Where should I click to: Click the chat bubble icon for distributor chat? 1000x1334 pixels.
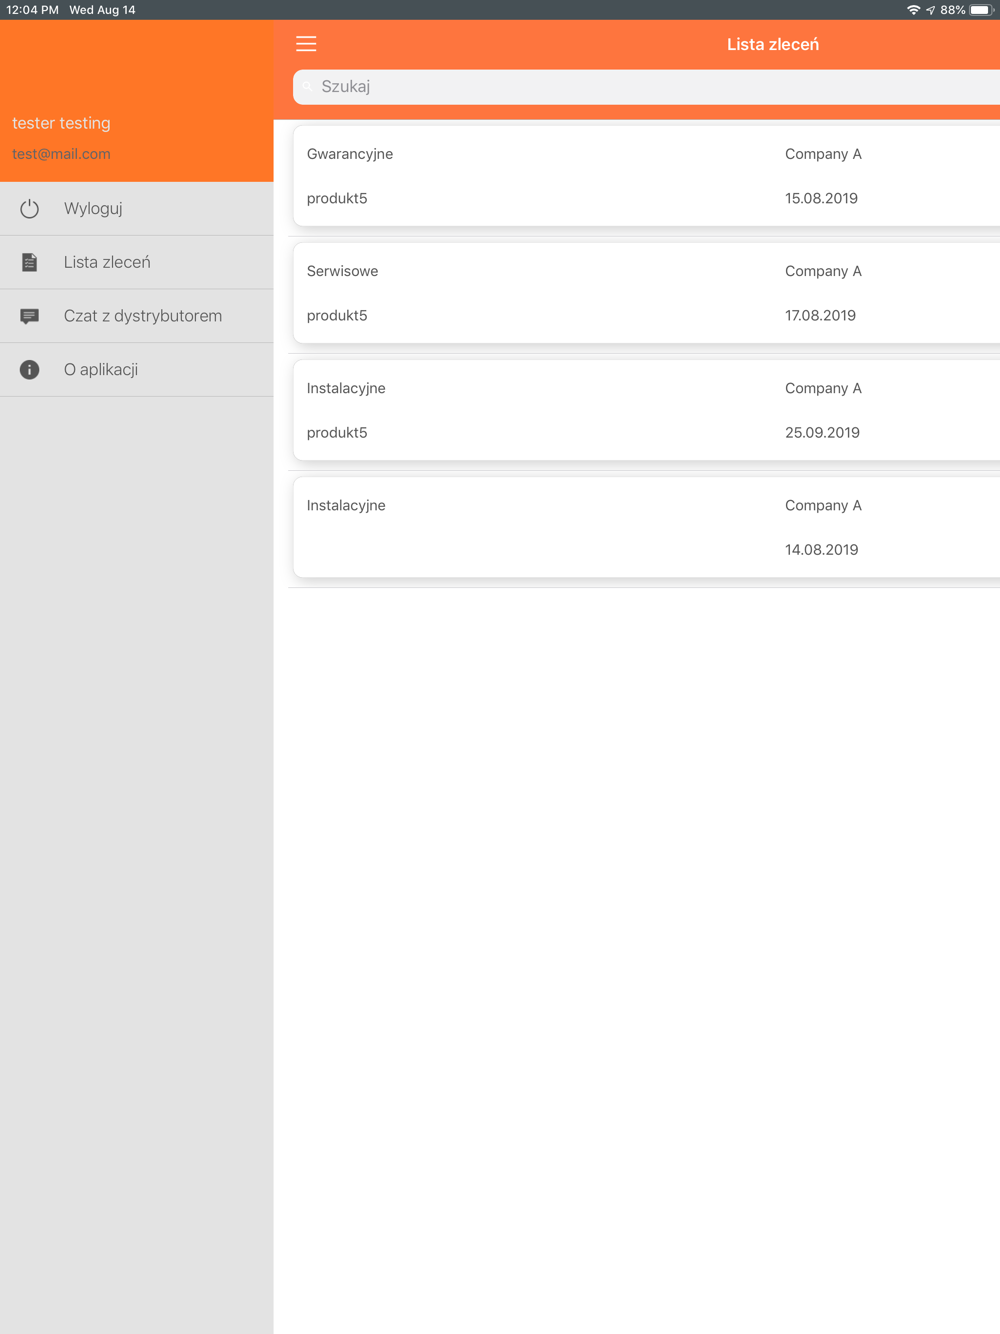[x=30, y=316]
